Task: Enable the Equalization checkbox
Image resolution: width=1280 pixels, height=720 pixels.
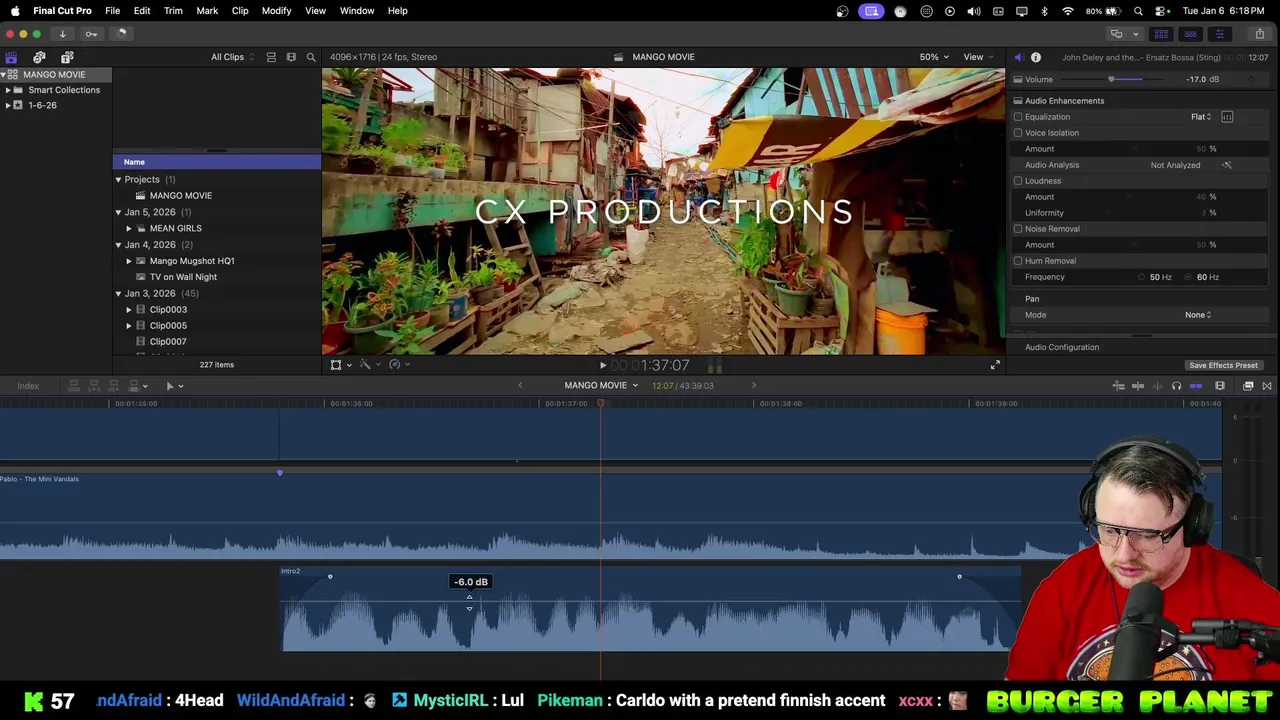Action: click(1018, 117)
